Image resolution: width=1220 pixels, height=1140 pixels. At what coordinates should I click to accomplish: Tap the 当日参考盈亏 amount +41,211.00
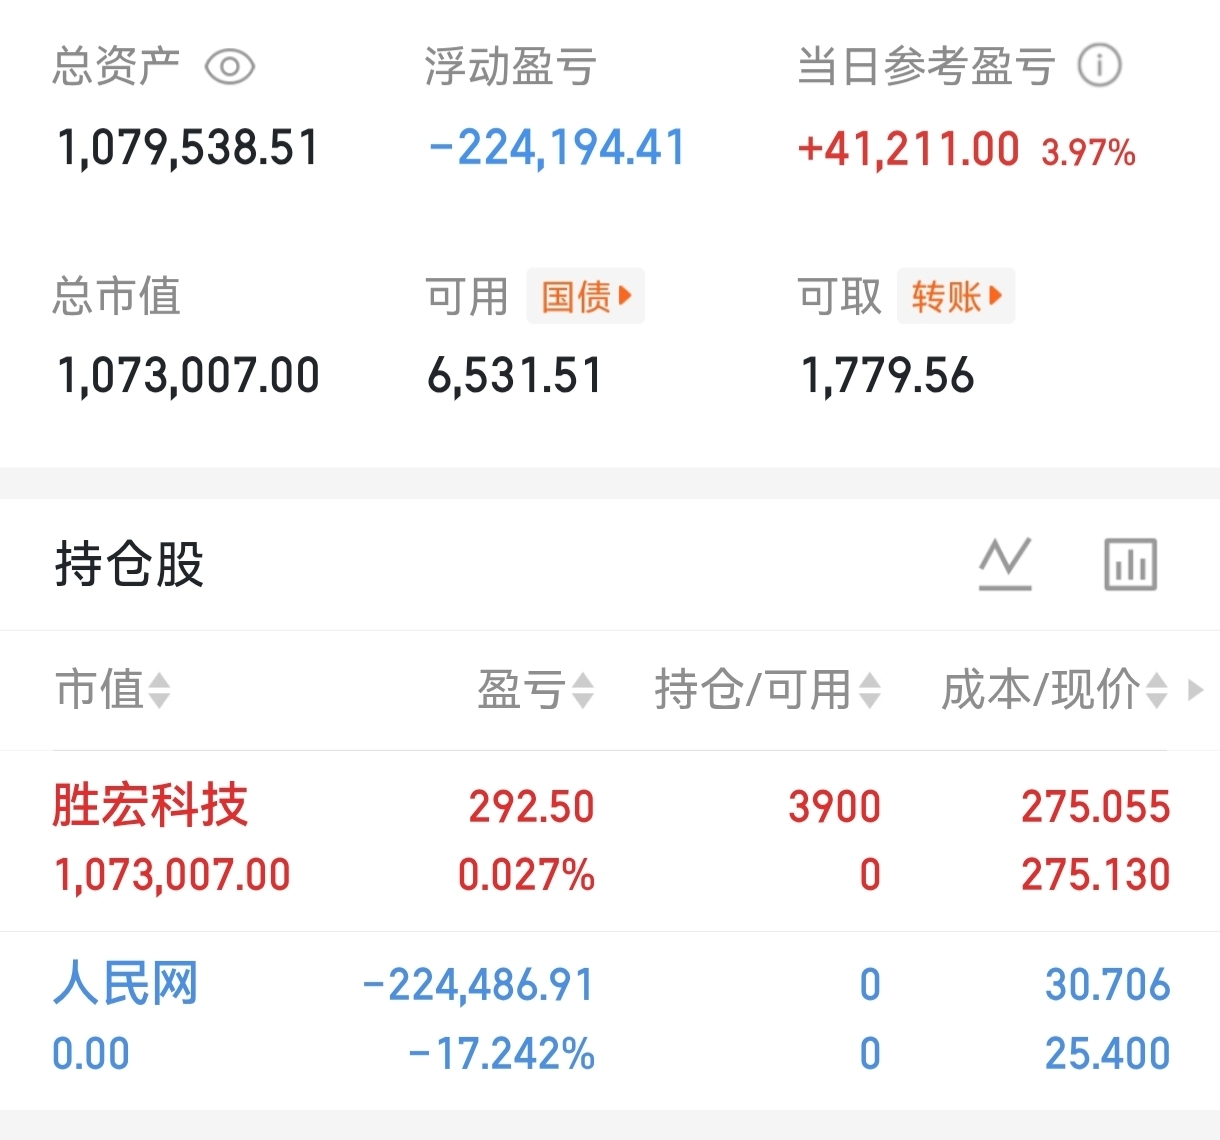[x=908, y=150]
